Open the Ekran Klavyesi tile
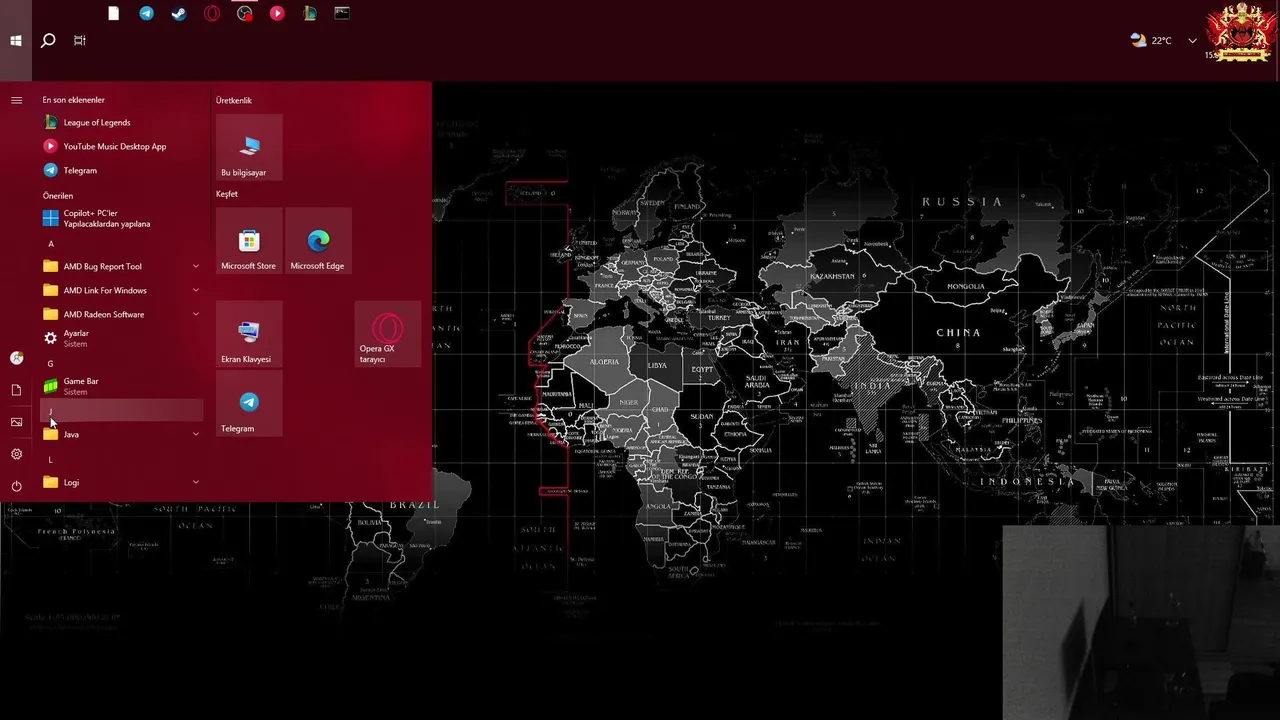The image size is (1280, 720). [249, 334]
